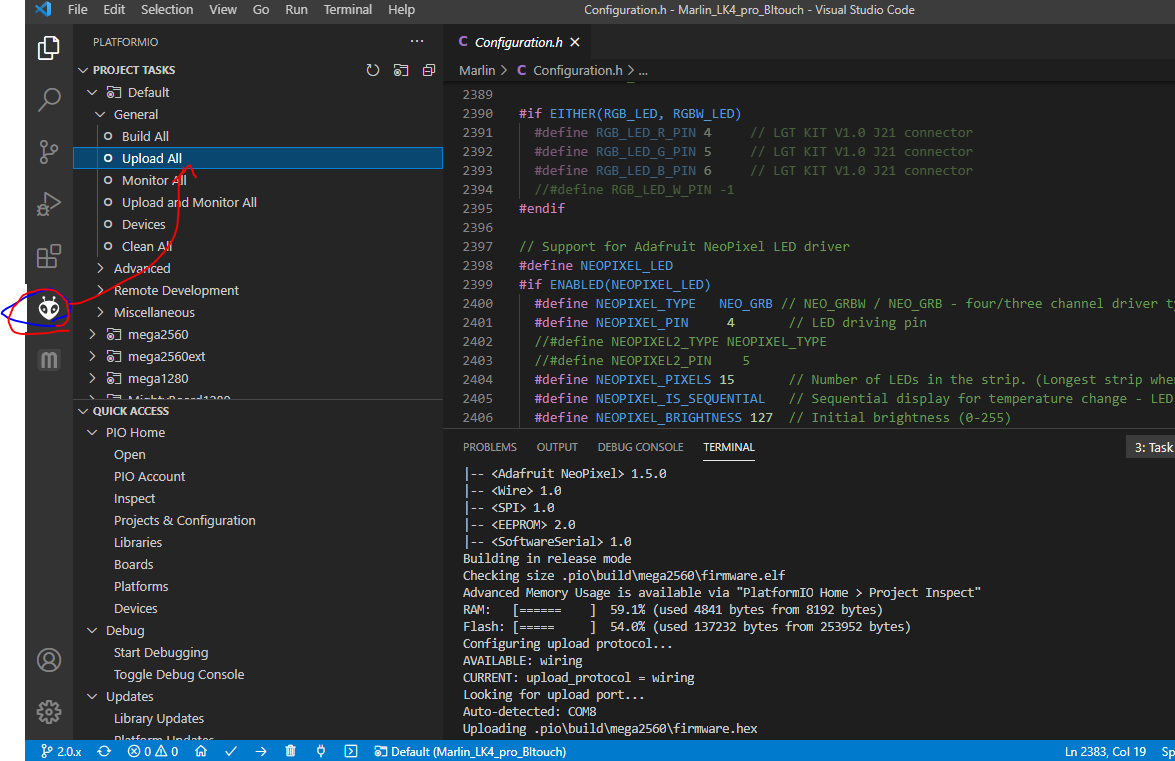Click the VS Code logo icon

pyautogui.click(x=43, y=10)
